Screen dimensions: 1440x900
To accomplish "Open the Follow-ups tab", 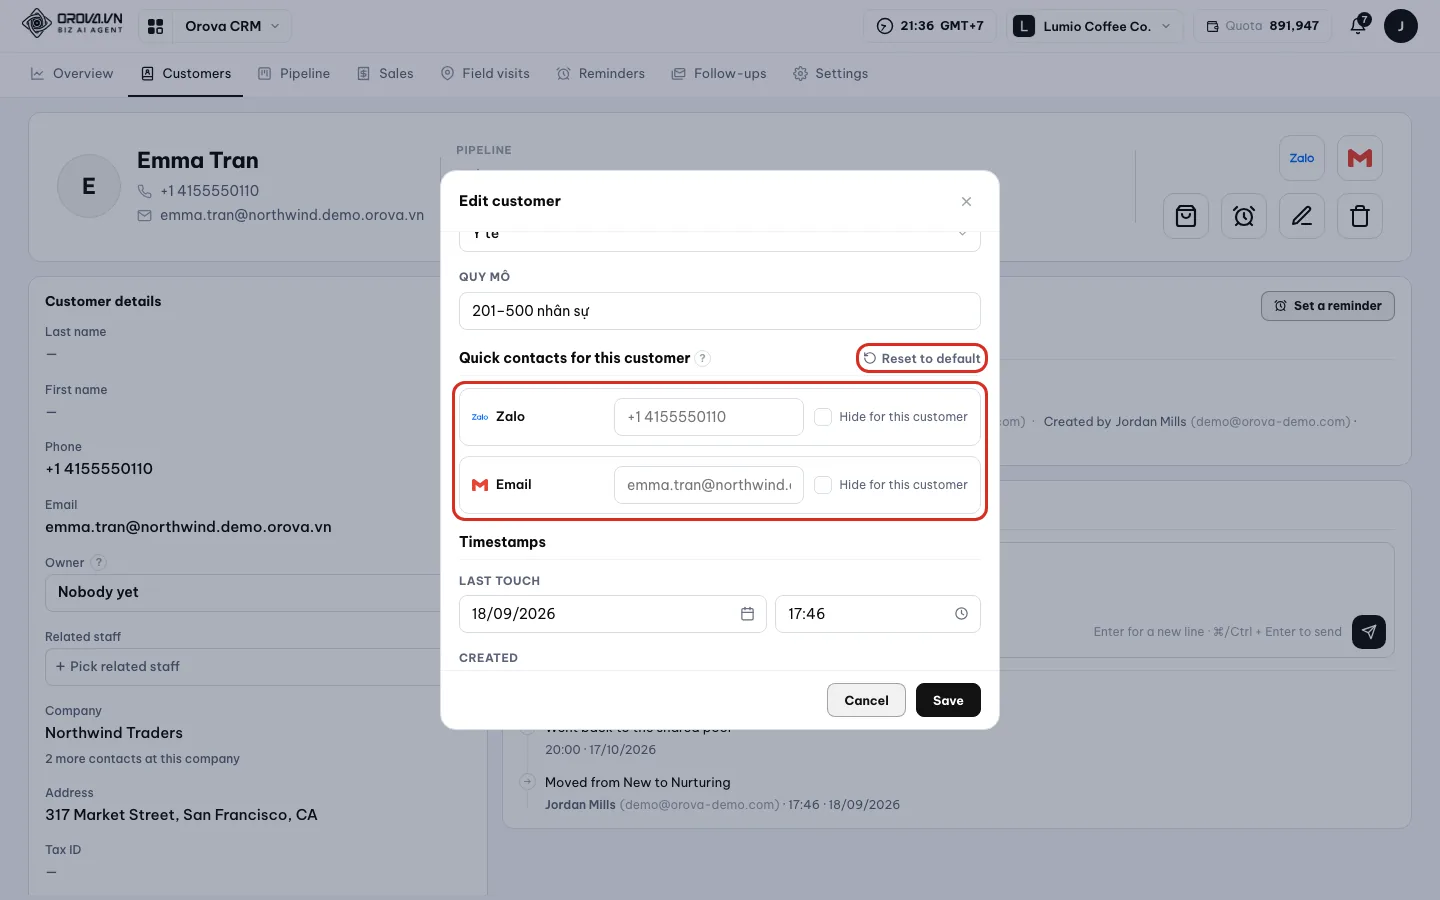I will (x=719, y=74).
